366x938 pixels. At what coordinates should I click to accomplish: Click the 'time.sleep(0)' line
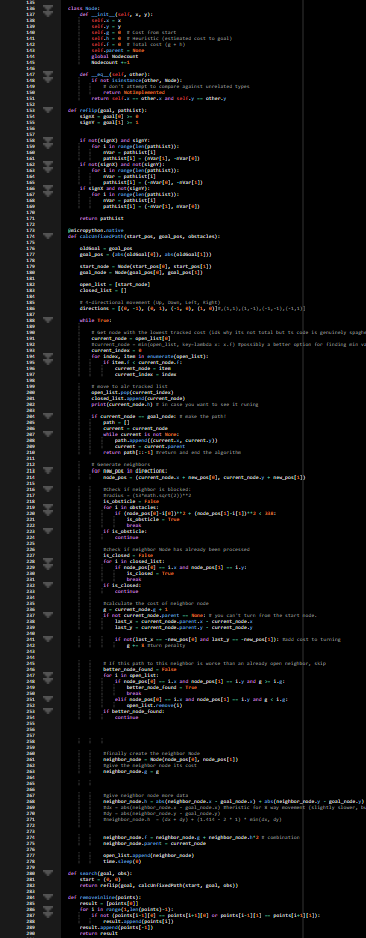(122, 861)
